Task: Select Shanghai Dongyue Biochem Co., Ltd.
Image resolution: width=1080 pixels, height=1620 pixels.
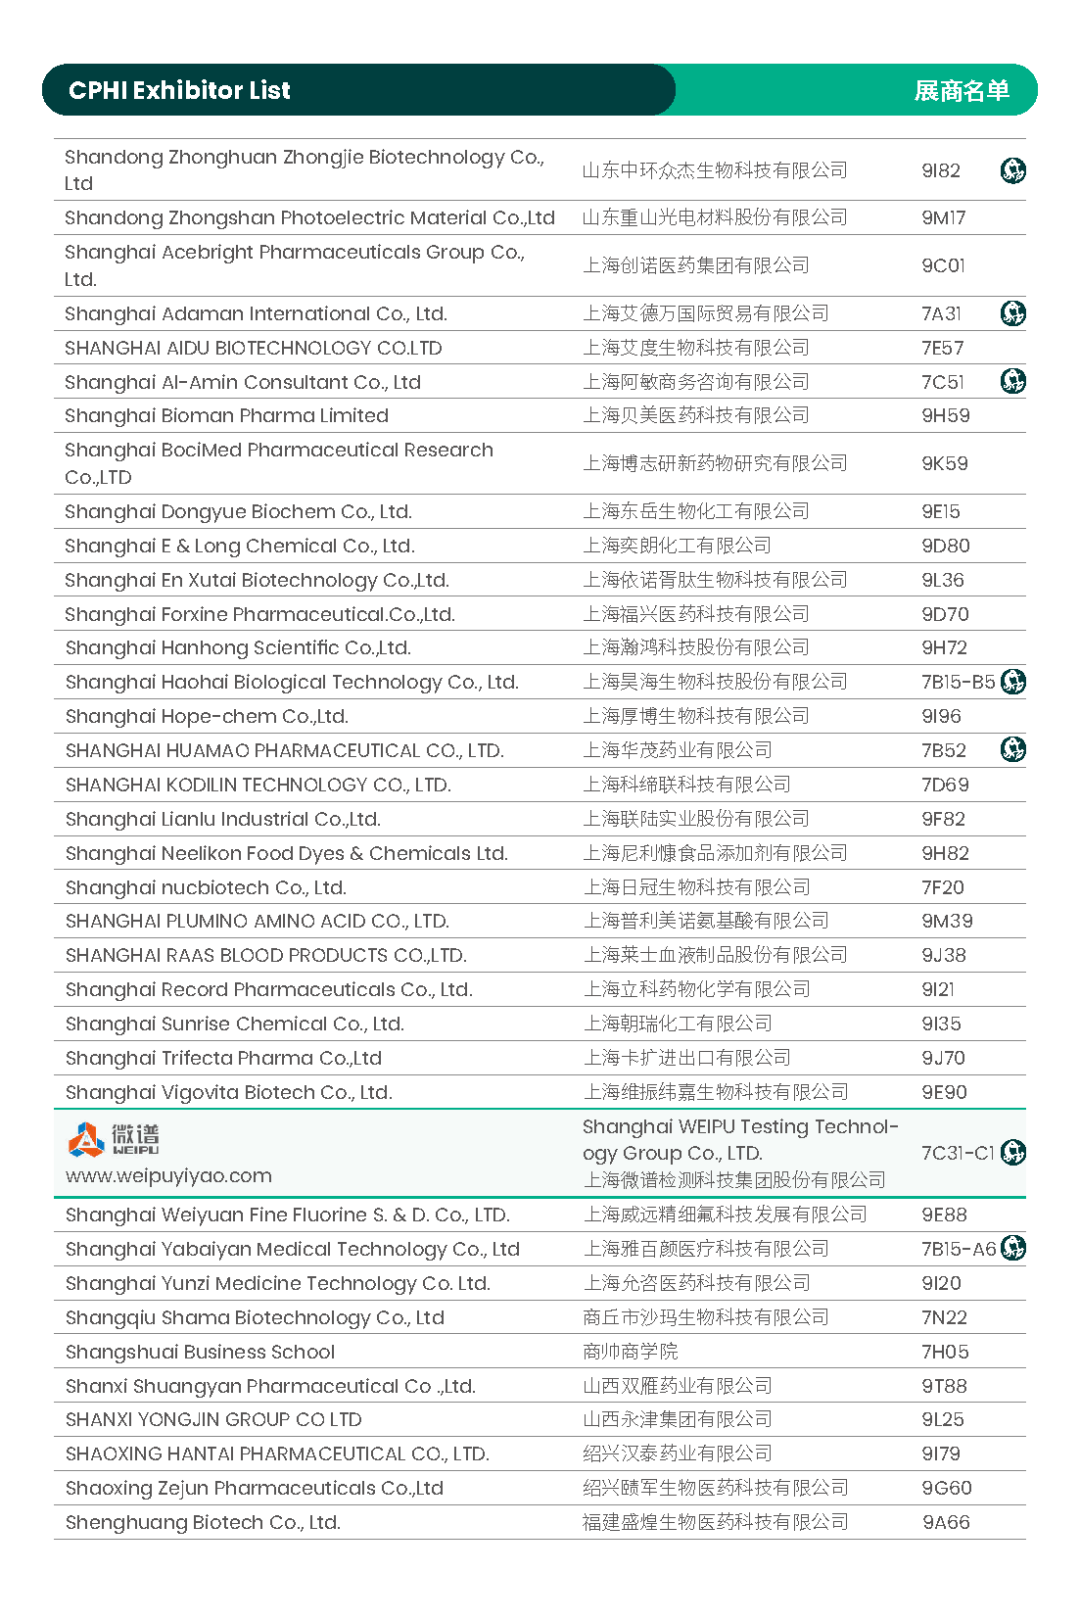Action: pos(238,512)
